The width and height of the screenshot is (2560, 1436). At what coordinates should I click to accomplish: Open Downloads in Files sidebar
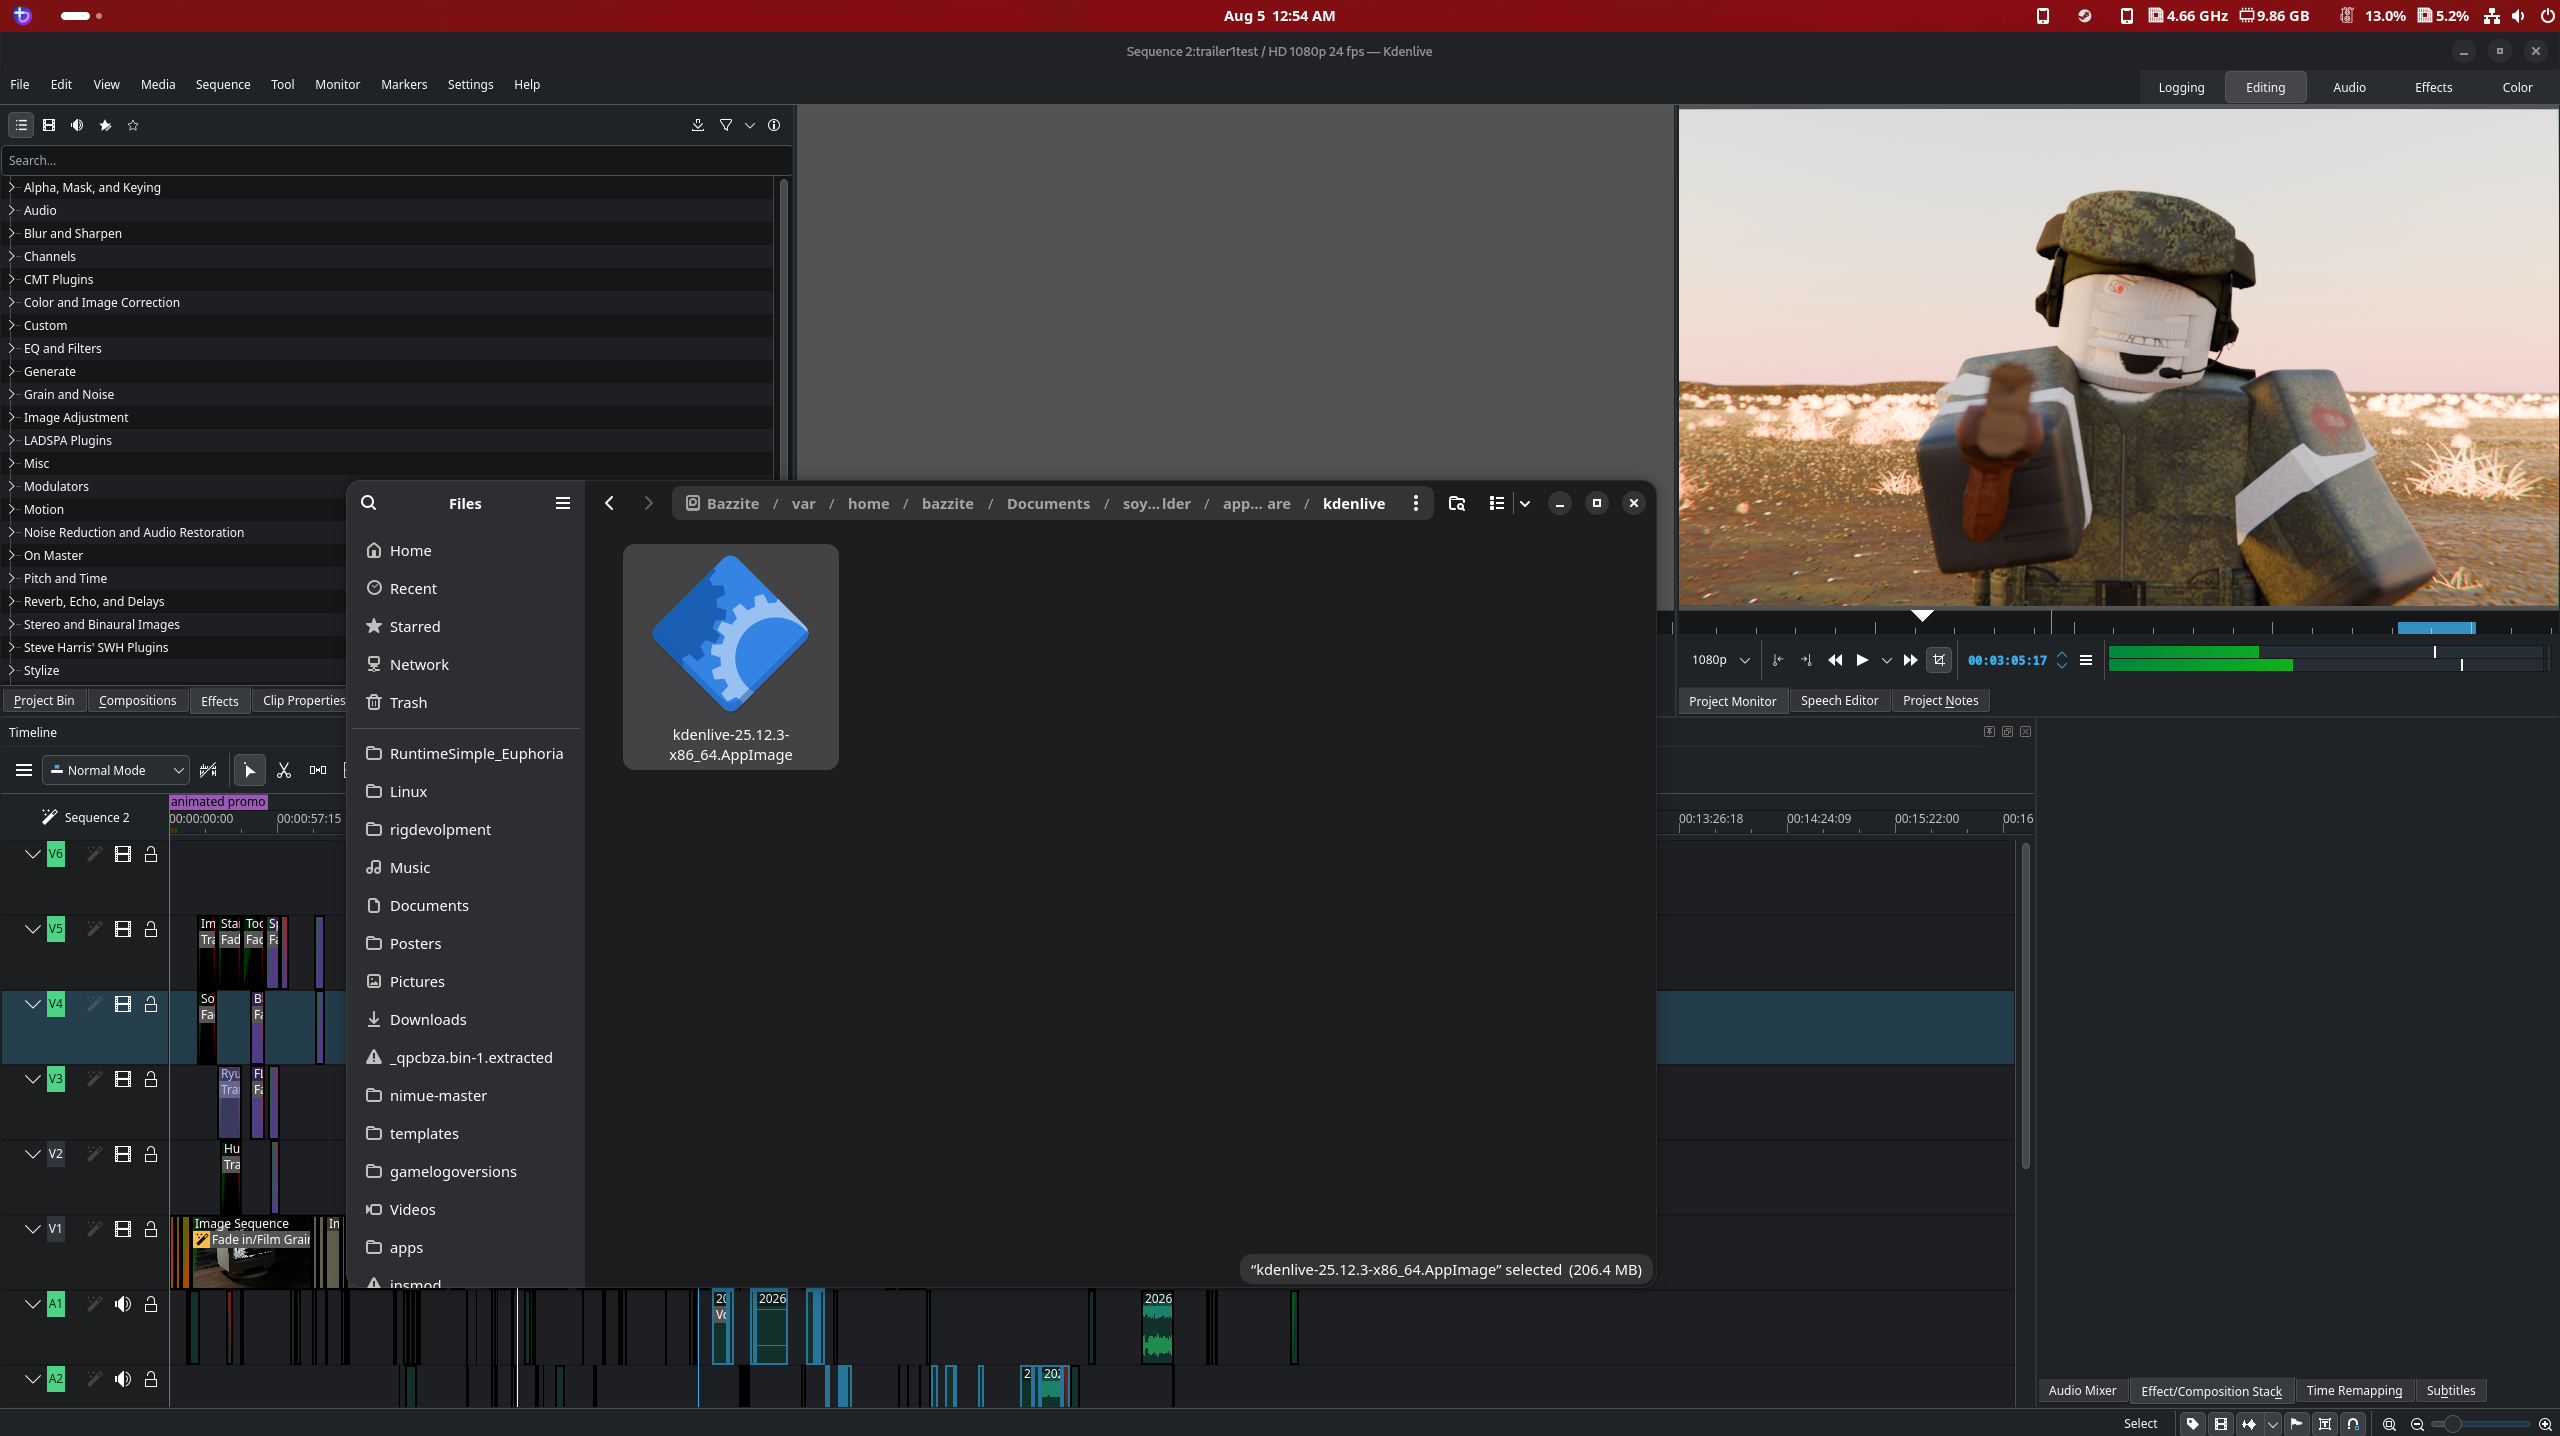coord(466,1019)
